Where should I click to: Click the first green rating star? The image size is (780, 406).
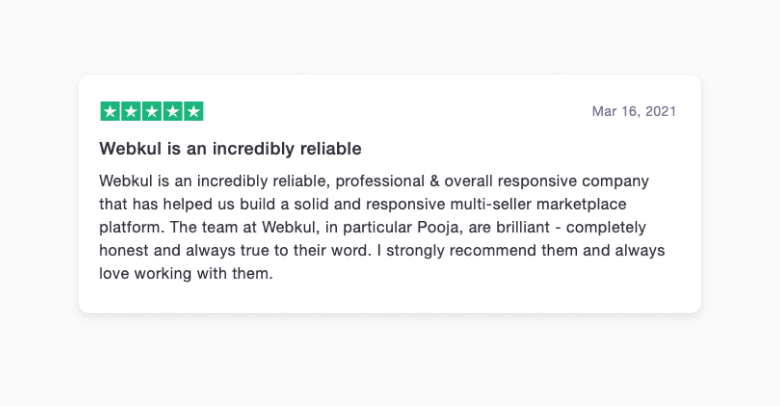110,111
